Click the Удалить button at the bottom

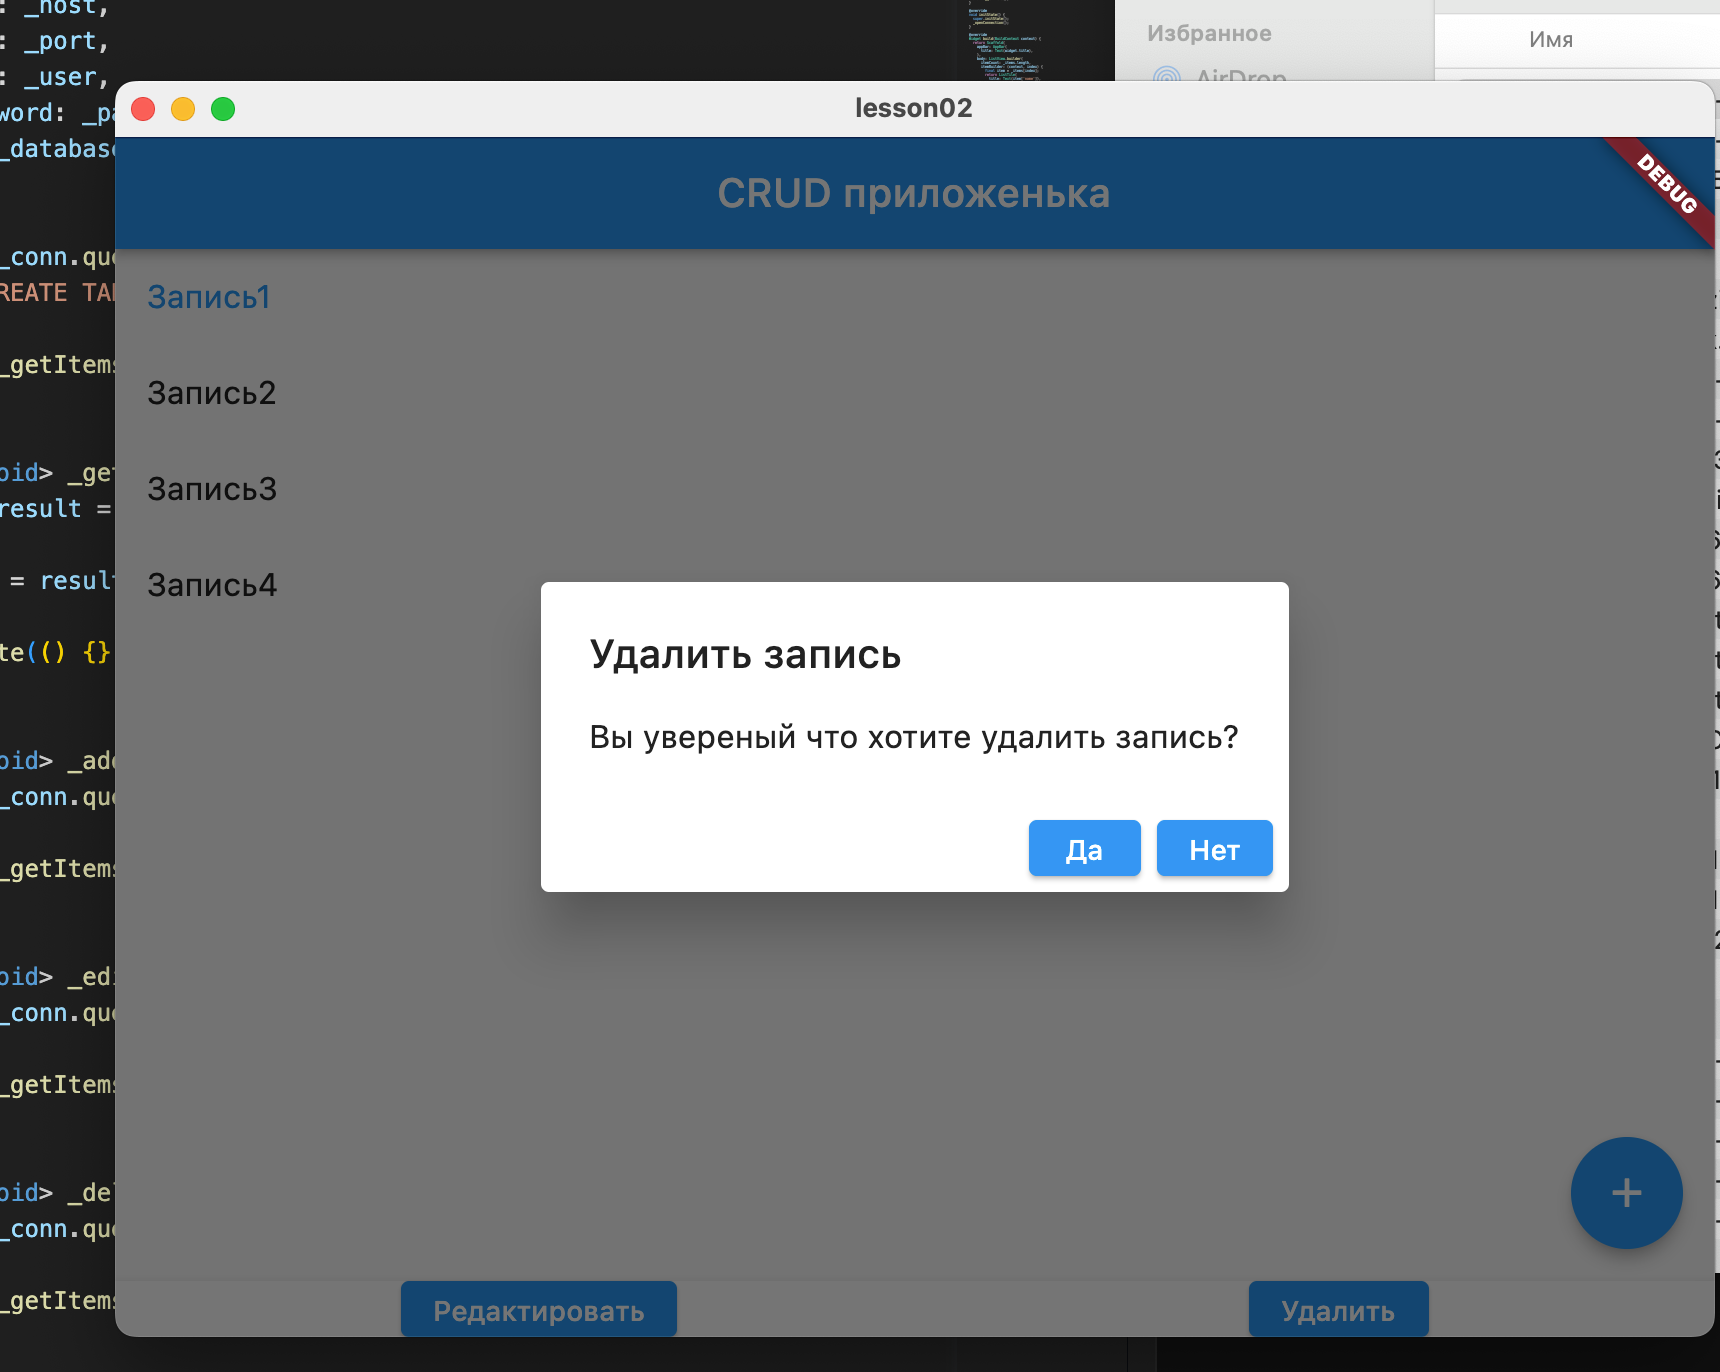[x=1338, y=1310]
